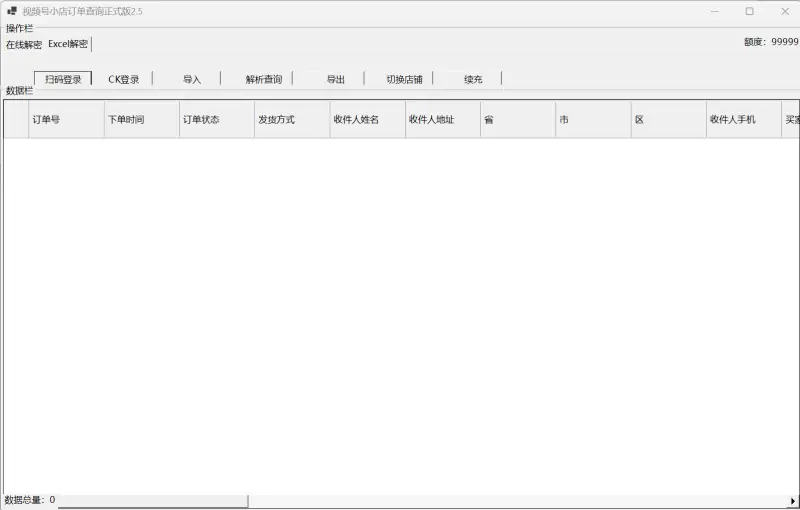Viewport: 800px width, 510px height.
Task: Click the app icon in title bar
Action: (11, 11)
